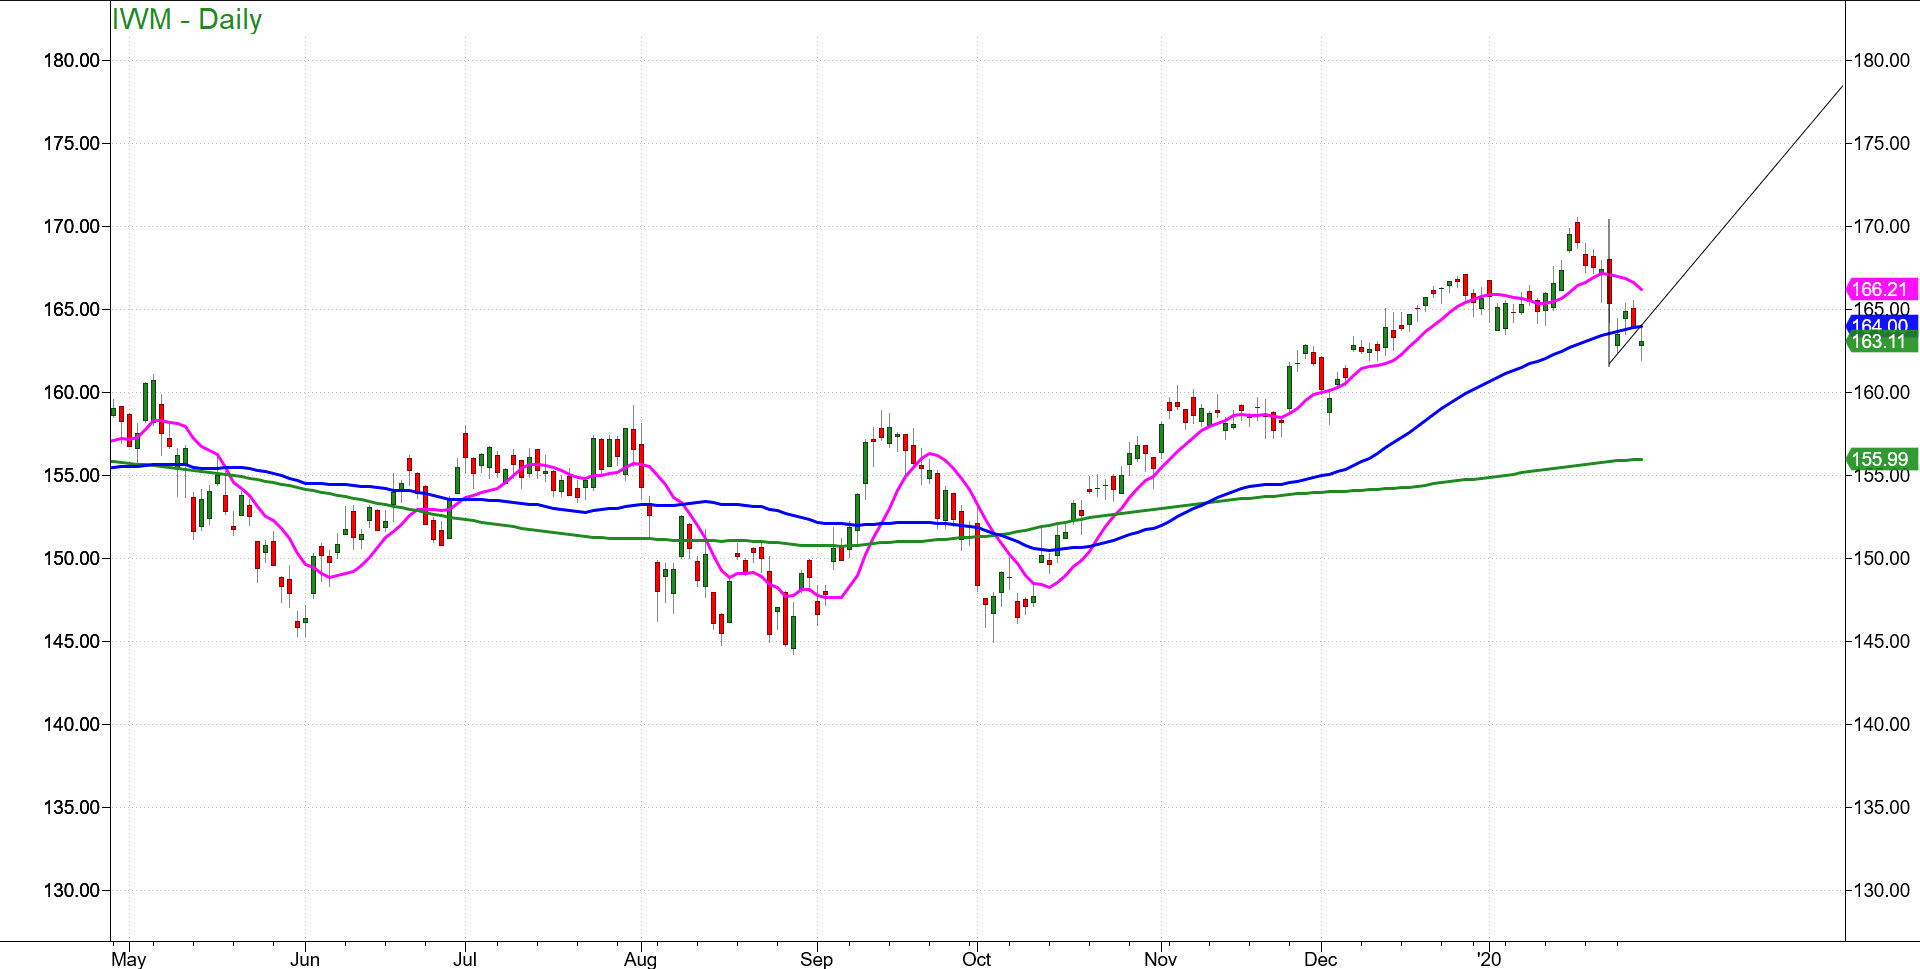Click the last candlestick near 163
Viewport: 1920px width, 969px height.
point(1641,344)
